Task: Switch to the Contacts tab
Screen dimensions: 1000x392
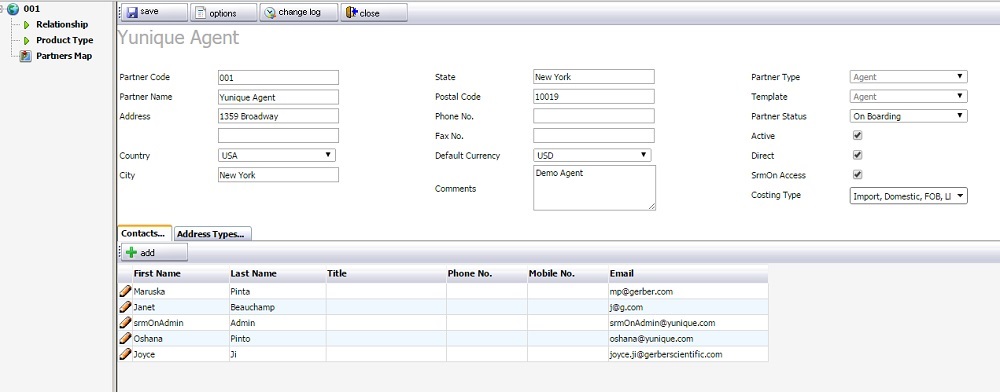Action: click(x=144, y=233)
